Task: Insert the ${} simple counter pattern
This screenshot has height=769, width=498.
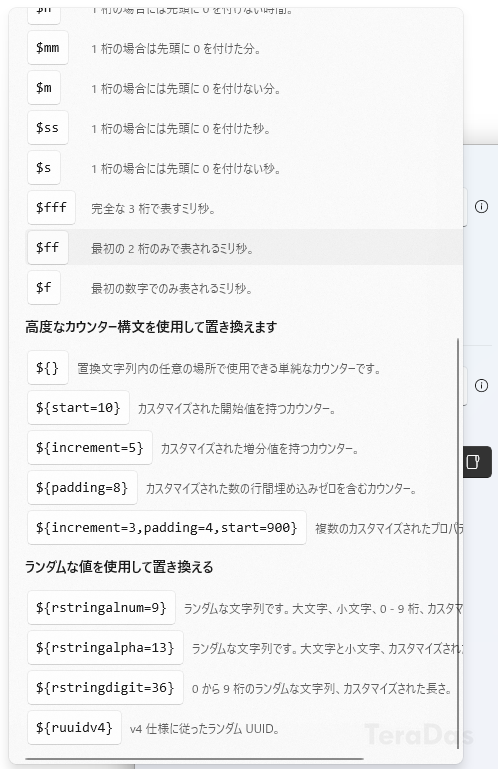Action: pos(48,367)
